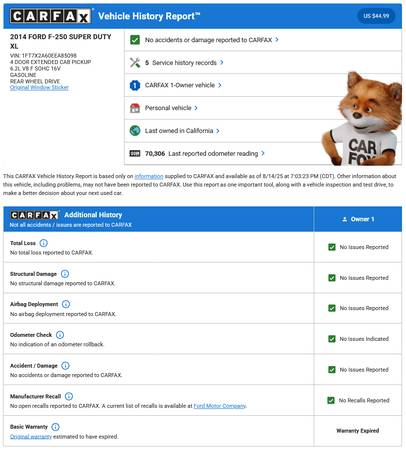Open the Basic Warranty info icon
Image resolution: width=406 pixels, height=450 pixels.
(56, 427)
